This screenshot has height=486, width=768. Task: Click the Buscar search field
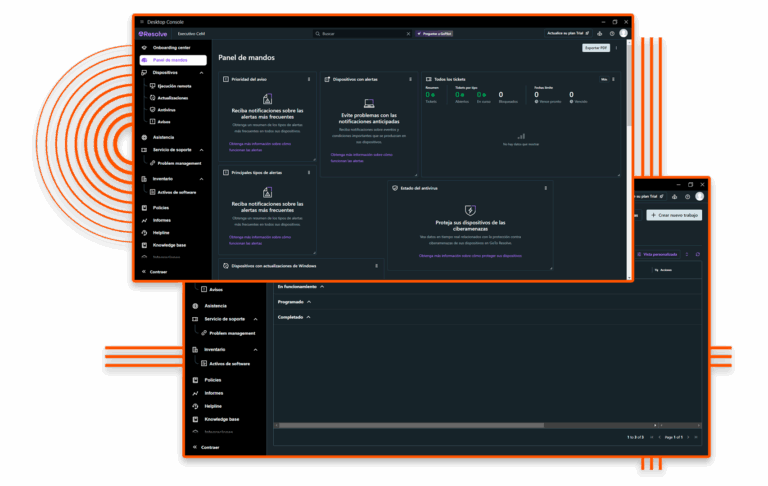click(x=362, y=33)
